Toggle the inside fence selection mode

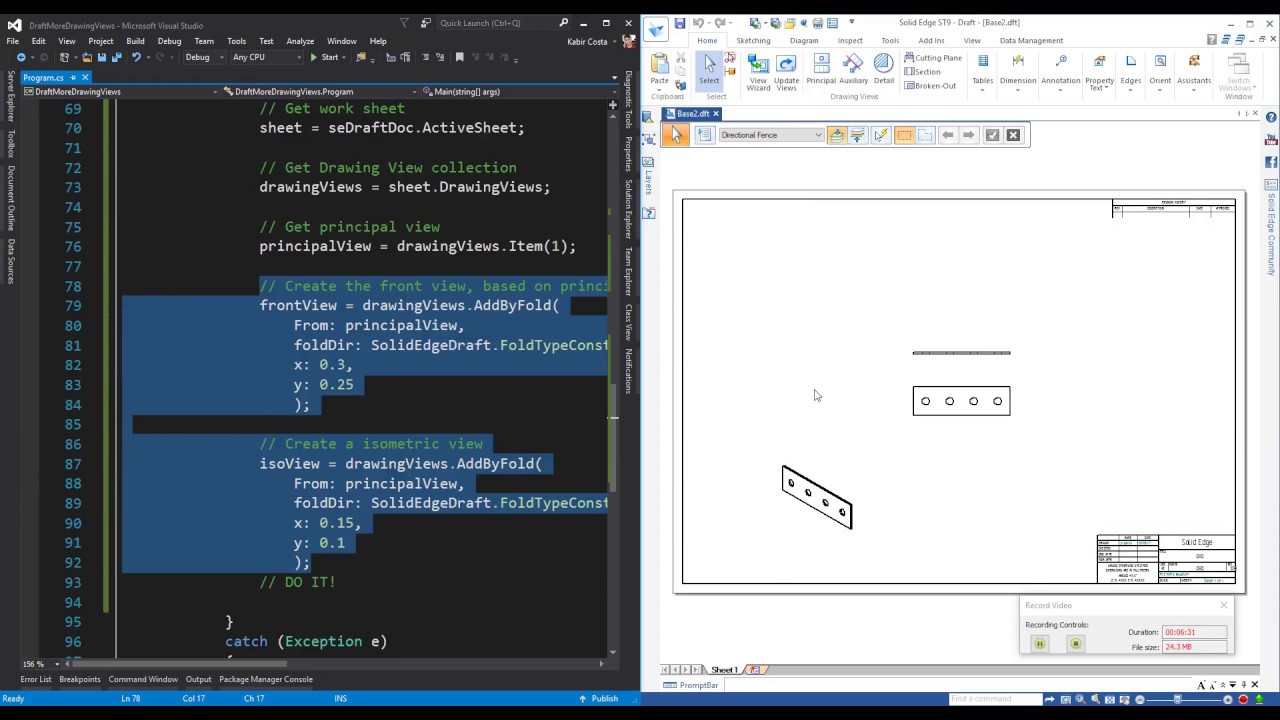904,135
